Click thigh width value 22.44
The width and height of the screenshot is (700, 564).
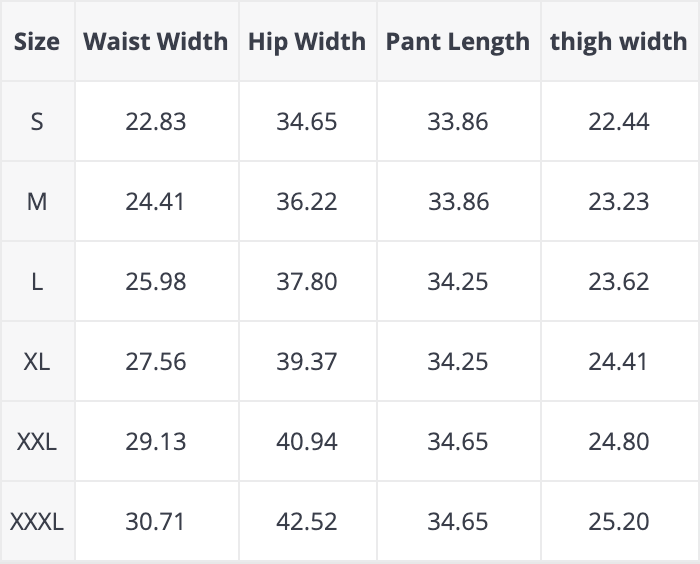619,122
